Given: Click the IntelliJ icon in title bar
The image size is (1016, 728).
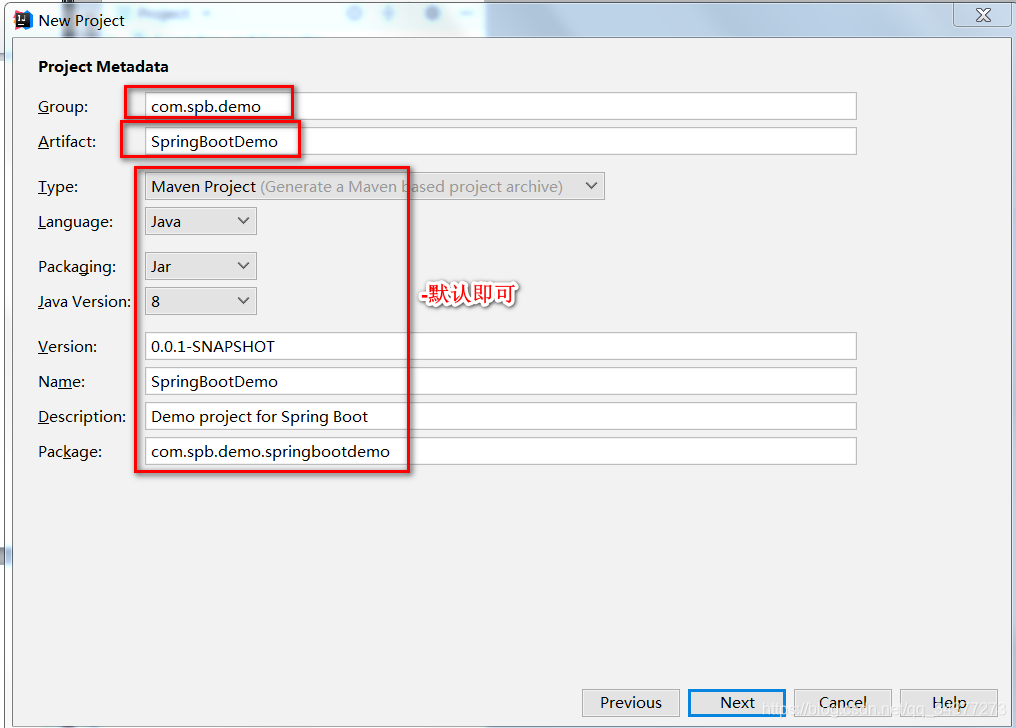Looking at the screenshot, I should tap(23, 20).
